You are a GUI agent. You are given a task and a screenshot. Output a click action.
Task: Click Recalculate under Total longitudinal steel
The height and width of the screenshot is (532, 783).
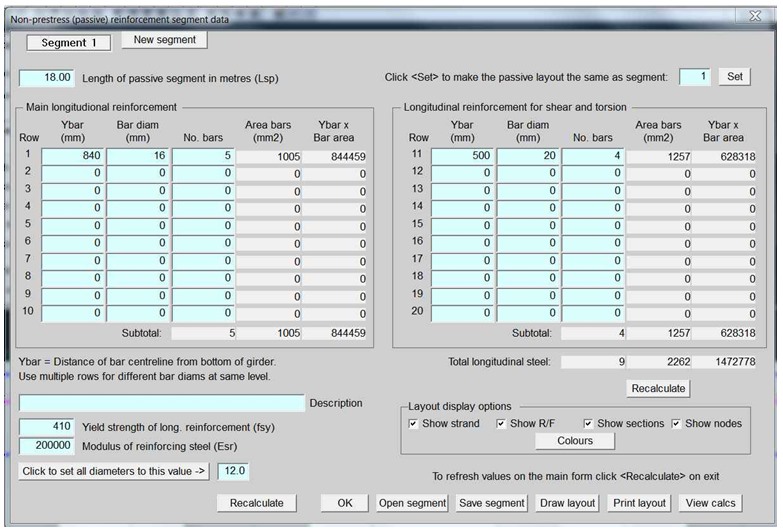pyautogui.click(x=658, y=389)
